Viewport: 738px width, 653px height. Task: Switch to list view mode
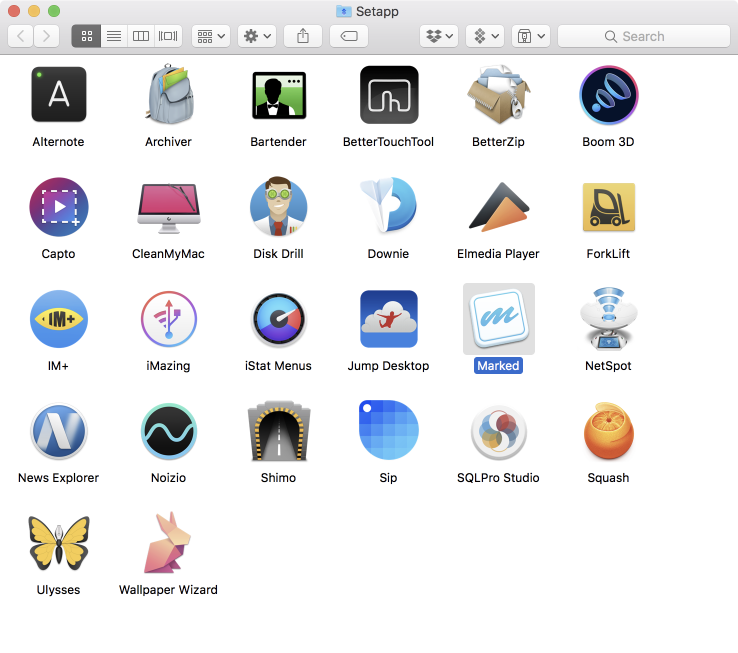(x=114, y=36)
